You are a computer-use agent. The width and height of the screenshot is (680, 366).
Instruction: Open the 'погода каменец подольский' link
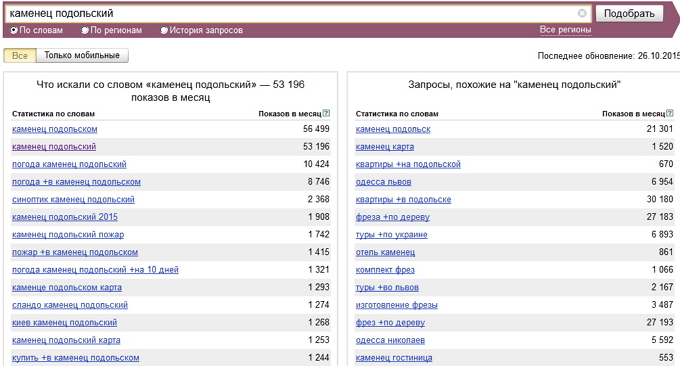click(x=69, y=164)
